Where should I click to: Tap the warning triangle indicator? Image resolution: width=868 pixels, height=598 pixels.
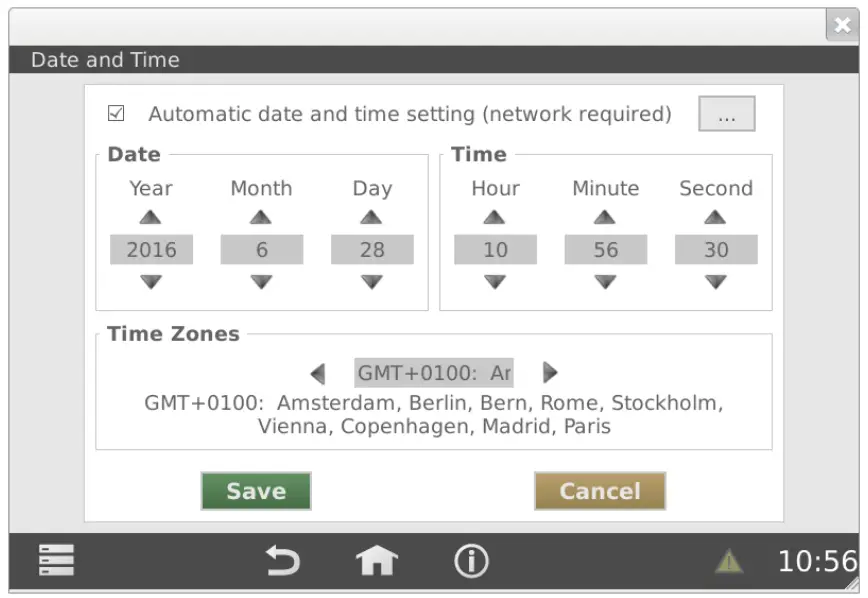pos(728,561)
